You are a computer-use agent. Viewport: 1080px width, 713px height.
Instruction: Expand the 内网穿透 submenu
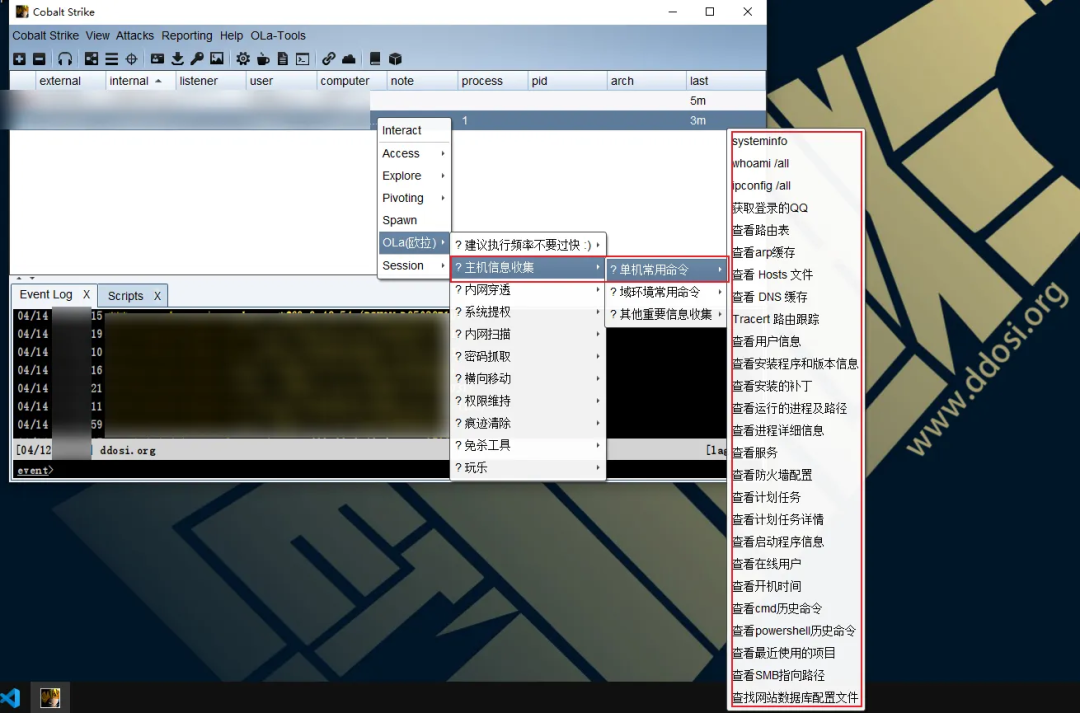[528, 290]
